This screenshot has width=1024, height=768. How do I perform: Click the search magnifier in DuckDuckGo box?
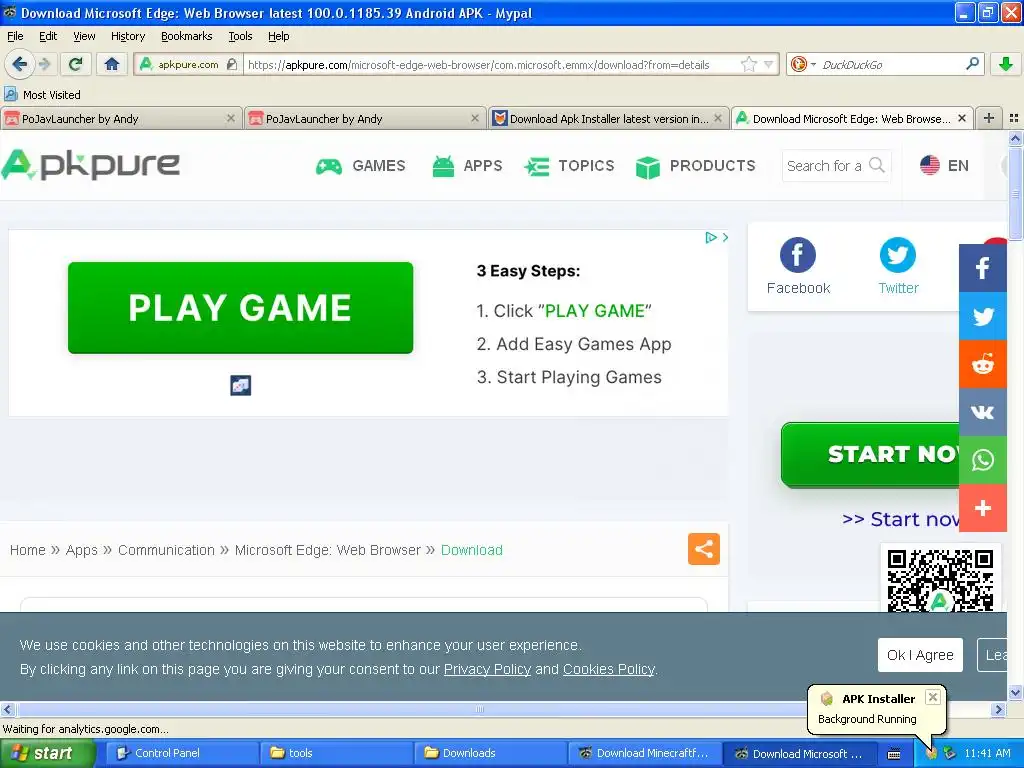(x=972, y=64)
